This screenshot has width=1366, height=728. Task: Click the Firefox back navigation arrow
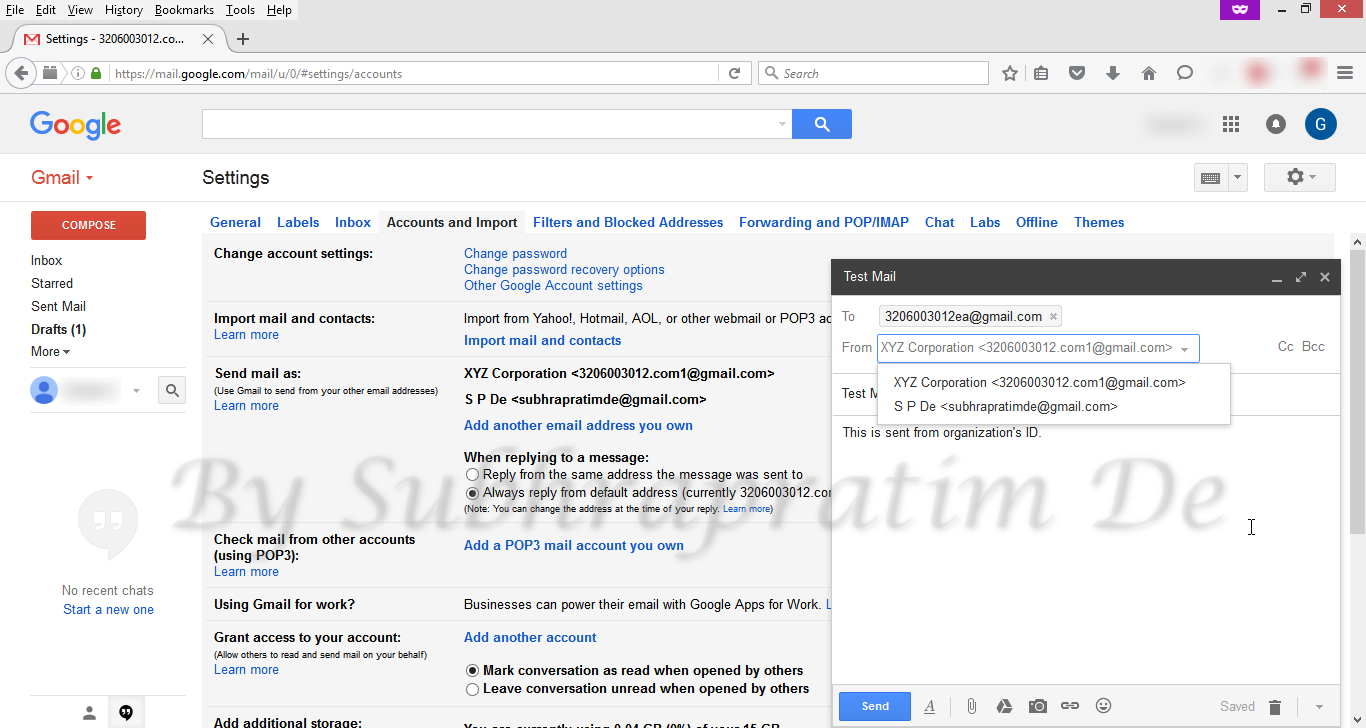pyautogui.click(x=21, y=73)
